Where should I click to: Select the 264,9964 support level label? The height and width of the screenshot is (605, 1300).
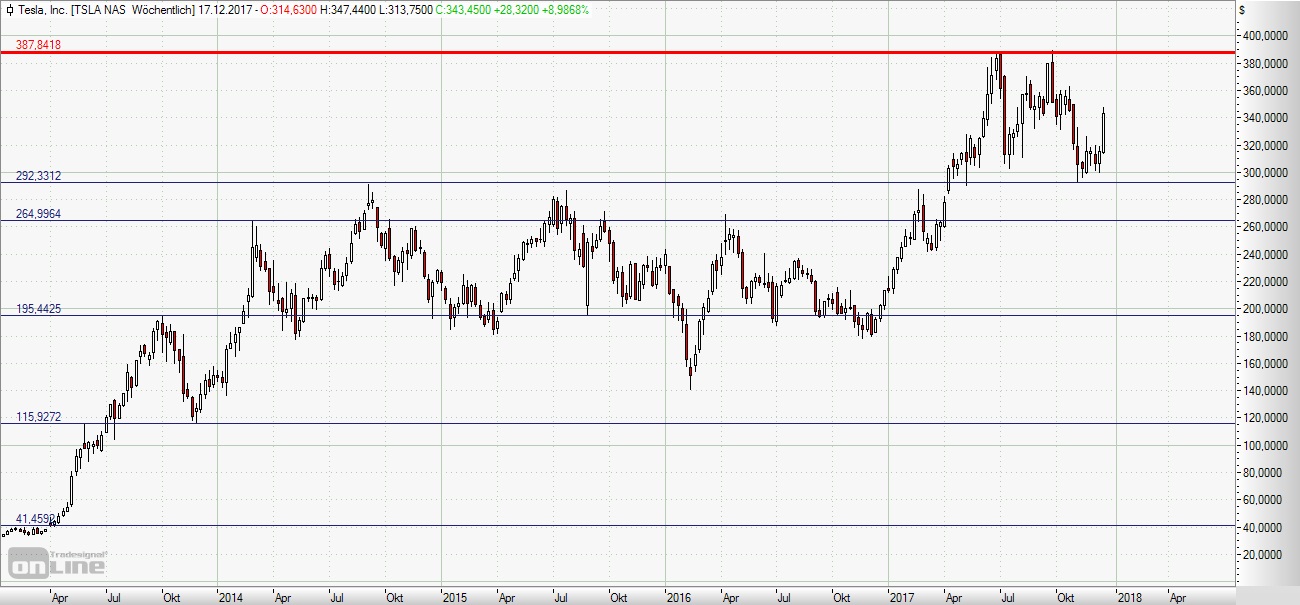pos(38,213)
